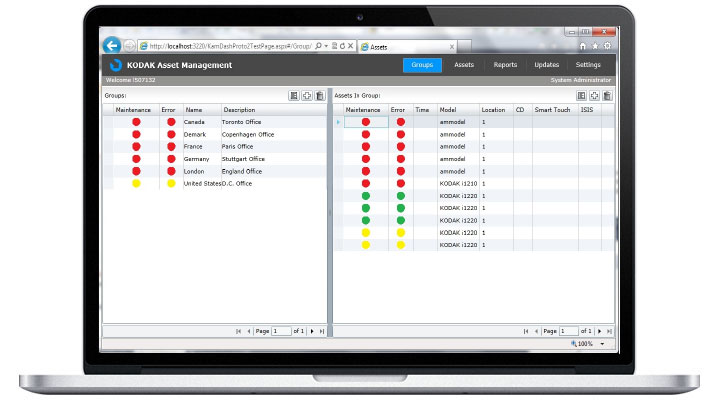Sort assets by ISIS column header

[x=590, y=110]
